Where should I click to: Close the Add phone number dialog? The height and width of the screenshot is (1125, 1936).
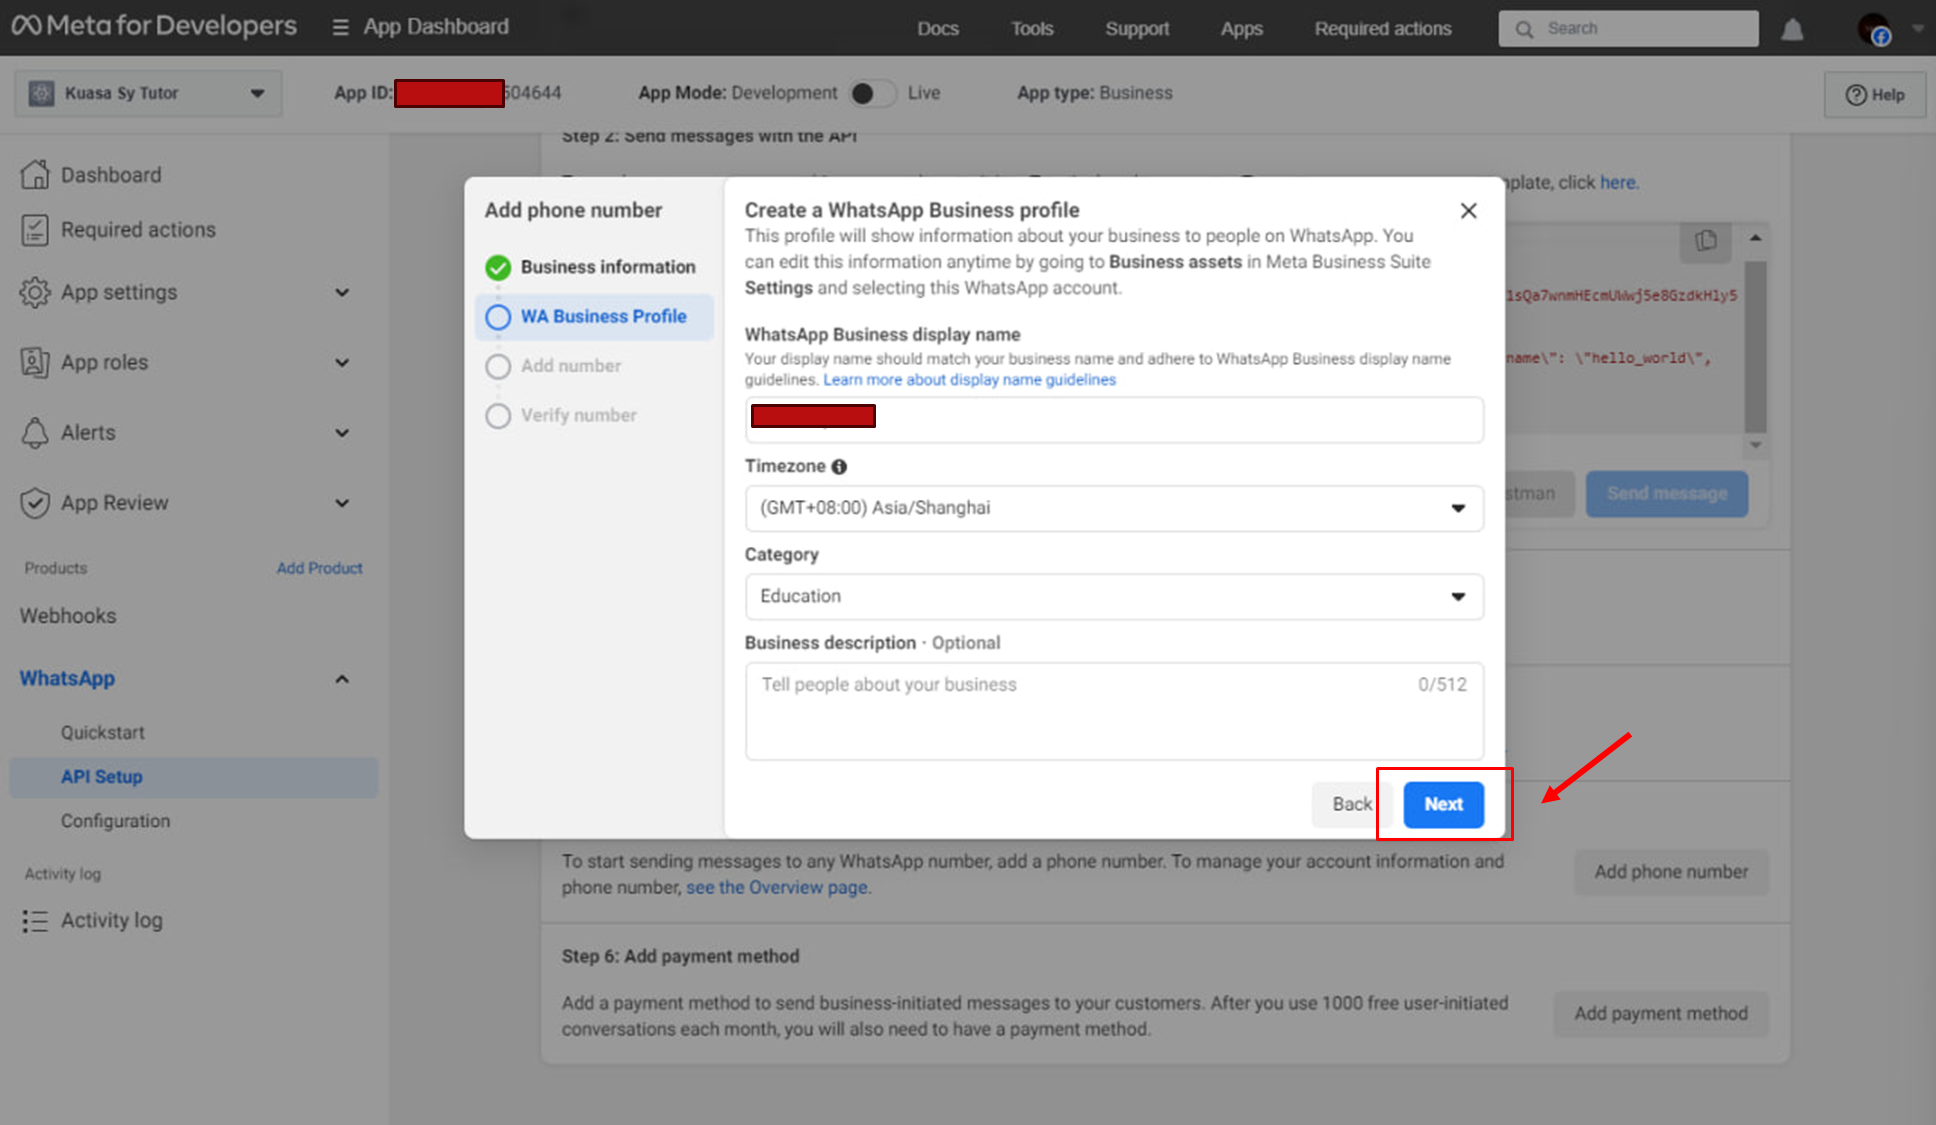pos(1468,211)
